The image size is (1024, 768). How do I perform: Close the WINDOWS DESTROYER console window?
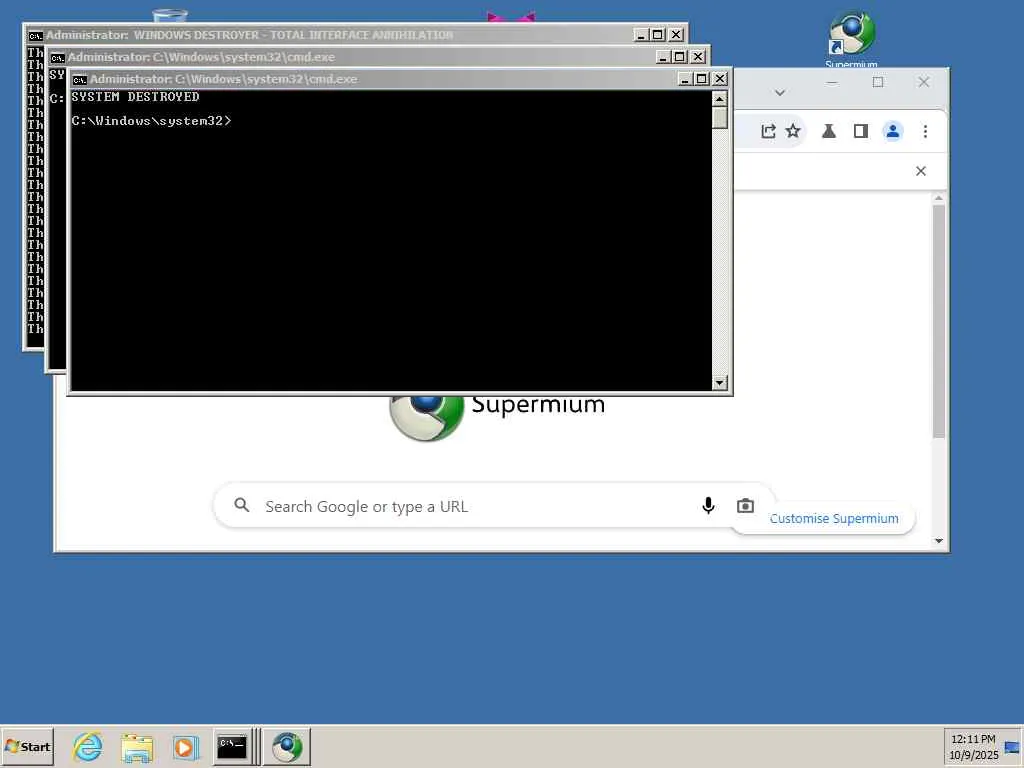(x=676, y=35)
